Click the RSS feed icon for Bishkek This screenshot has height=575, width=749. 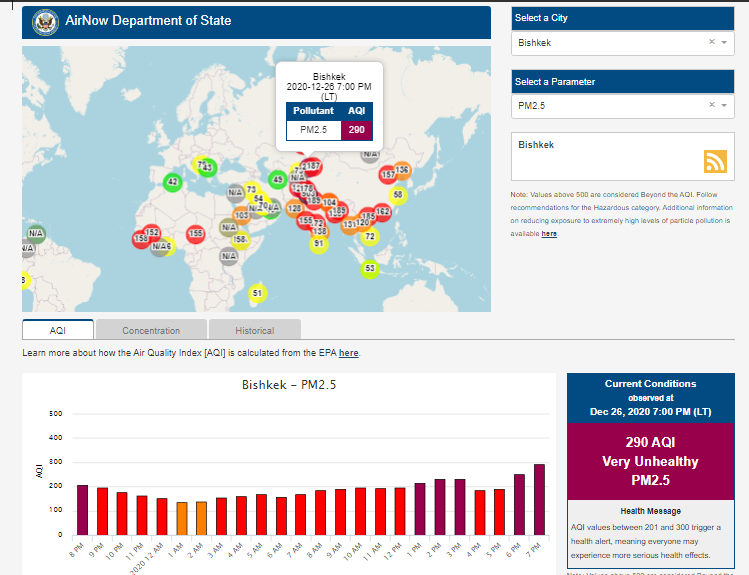715,162
